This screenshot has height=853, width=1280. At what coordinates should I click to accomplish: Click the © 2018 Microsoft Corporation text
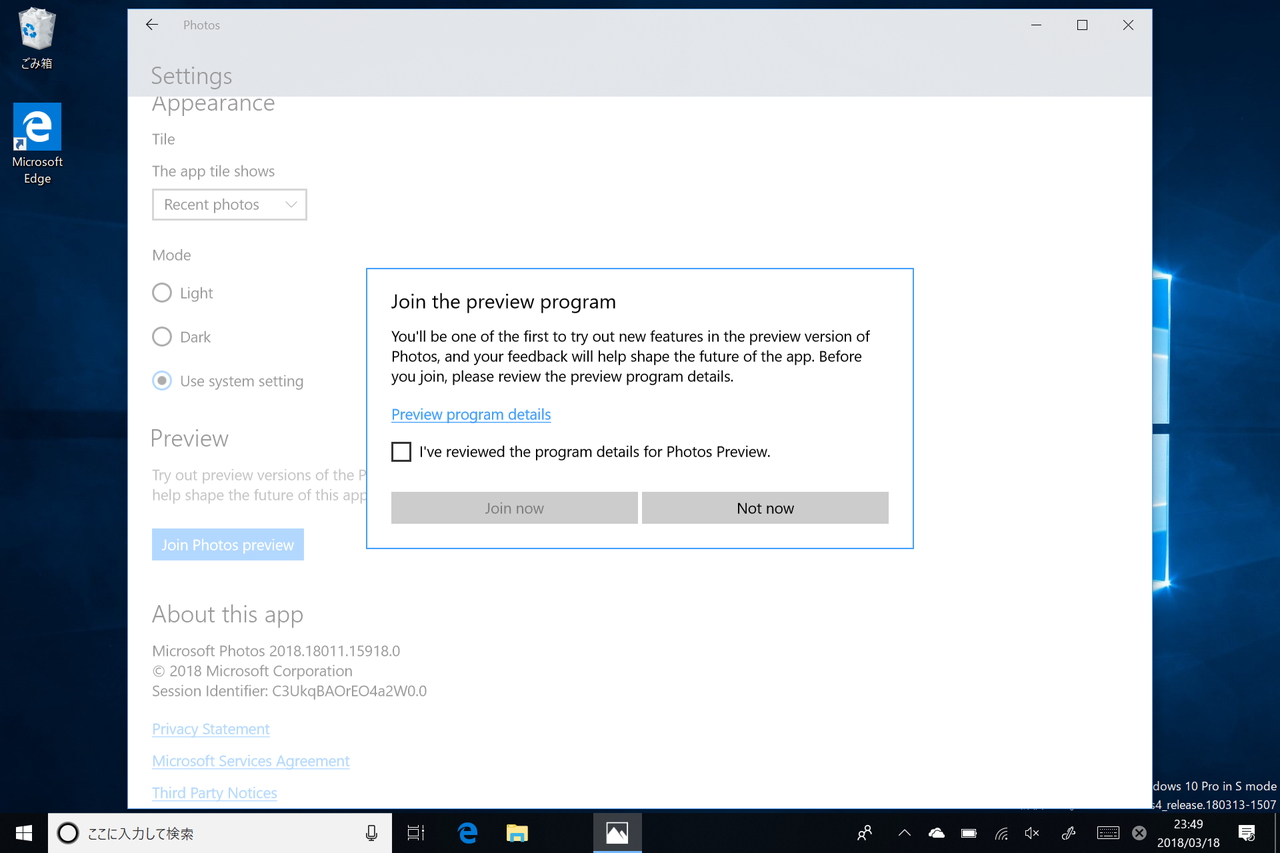click(252, 671)
